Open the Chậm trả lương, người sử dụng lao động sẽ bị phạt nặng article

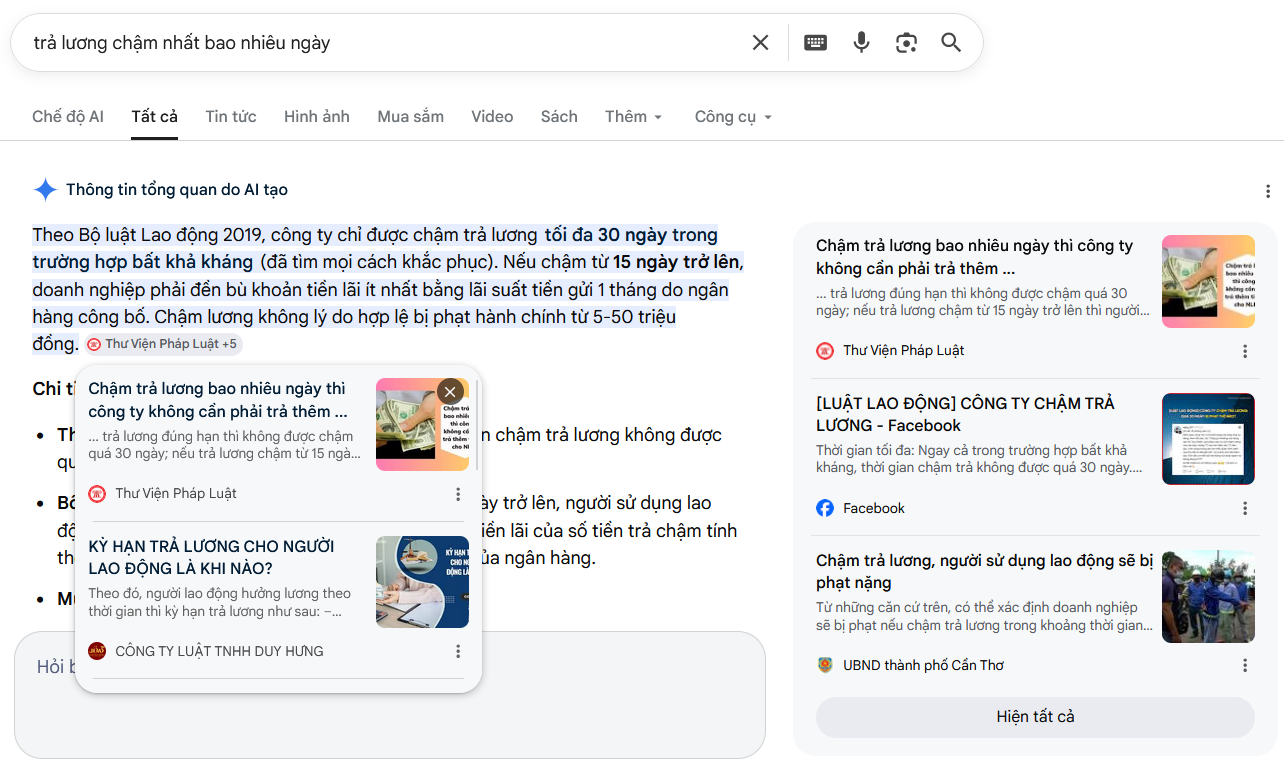984,571
